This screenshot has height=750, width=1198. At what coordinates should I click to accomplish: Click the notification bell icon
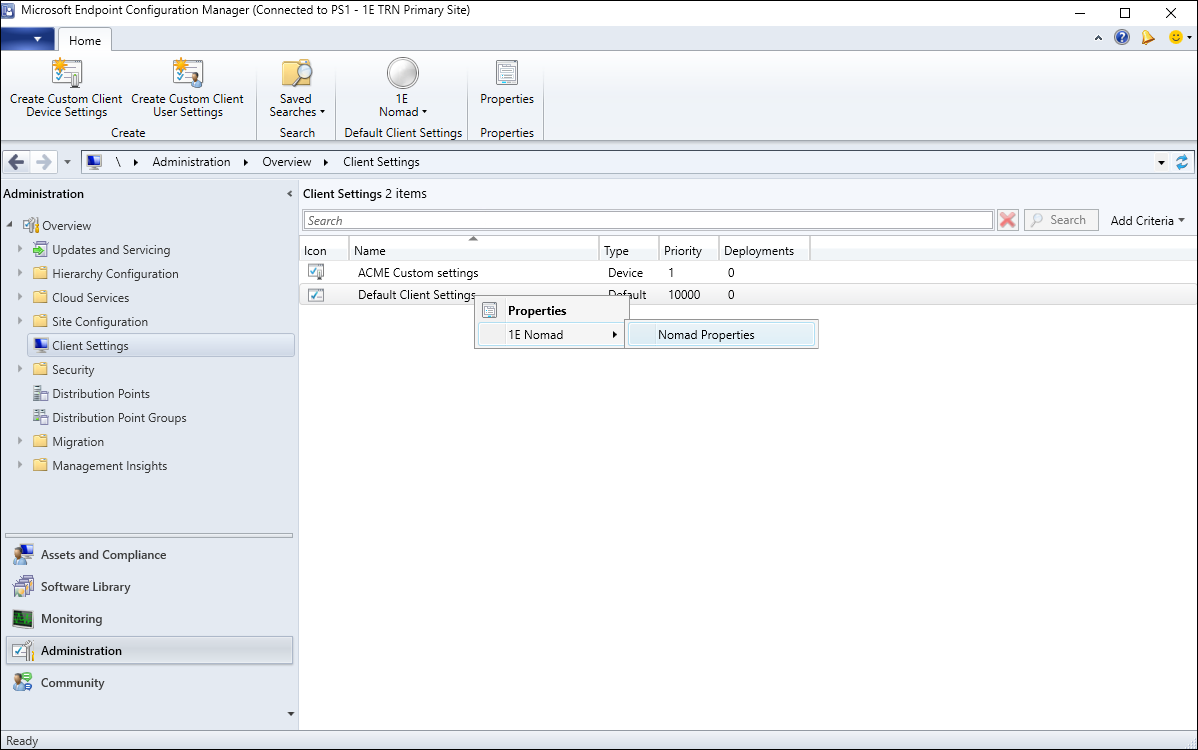tap(1148, 38)
